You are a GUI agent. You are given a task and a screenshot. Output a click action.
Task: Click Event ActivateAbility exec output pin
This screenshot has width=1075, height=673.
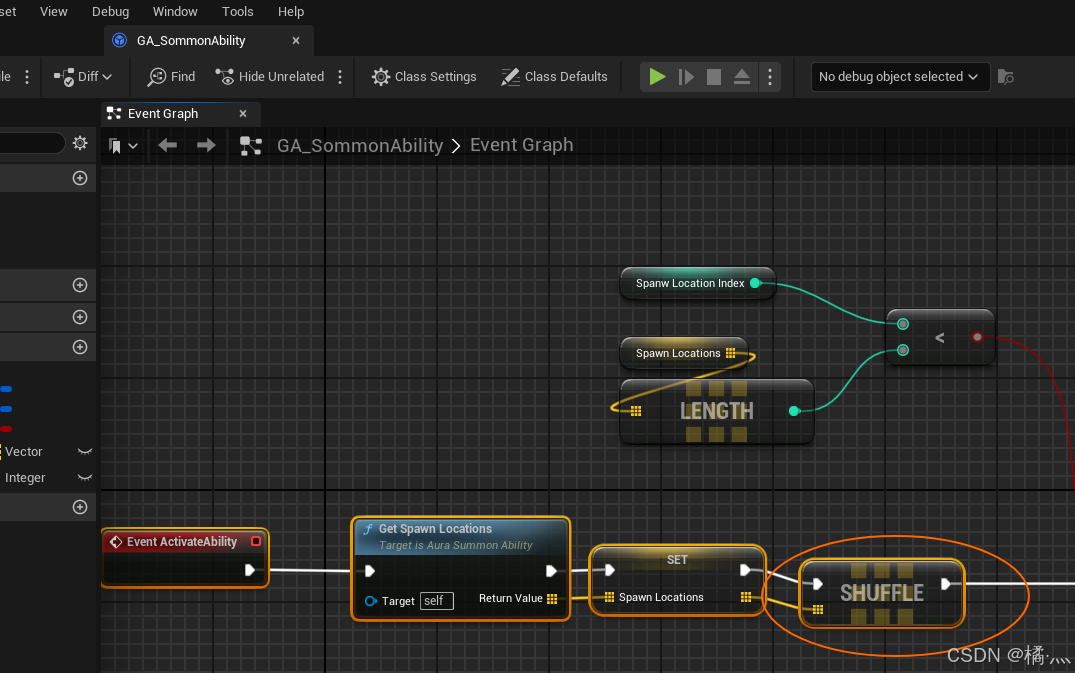250,570
